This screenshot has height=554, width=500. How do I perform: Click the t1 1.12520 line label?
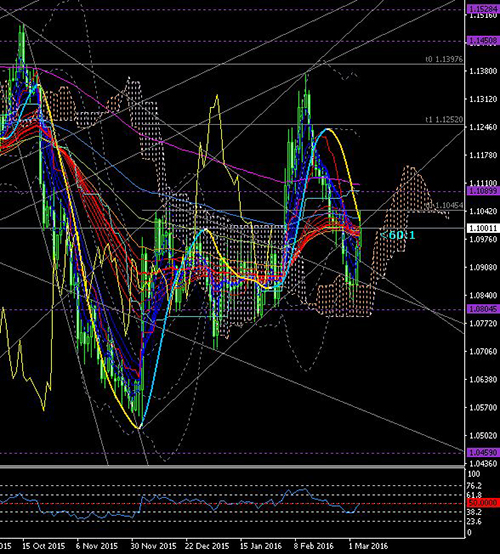coord(444,120)
